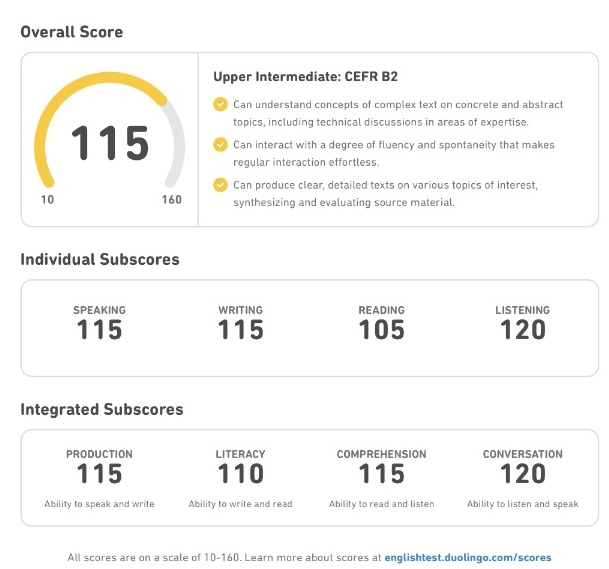
Task: Click the Literacy integrated subscore
Action: pyautogui.click(x=241, y=474)
